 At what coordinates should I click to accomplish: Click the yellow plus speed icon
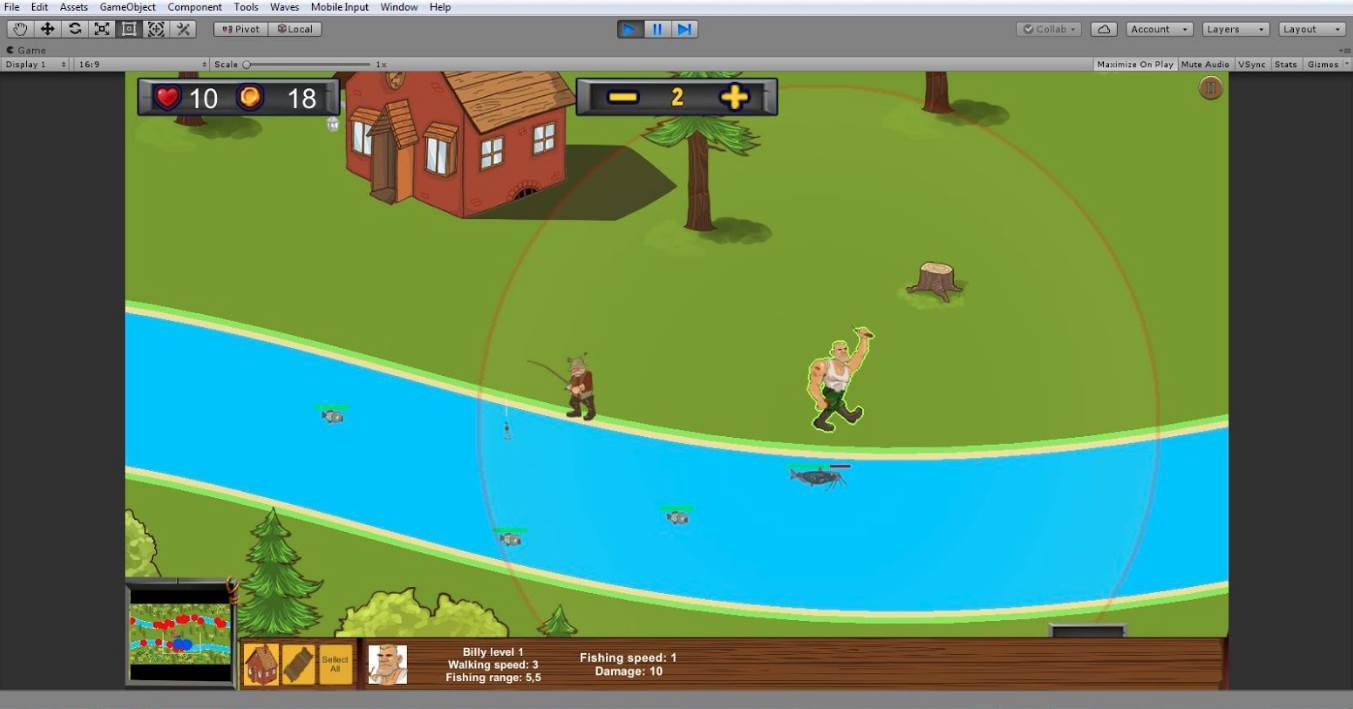[x=734, y=97]
